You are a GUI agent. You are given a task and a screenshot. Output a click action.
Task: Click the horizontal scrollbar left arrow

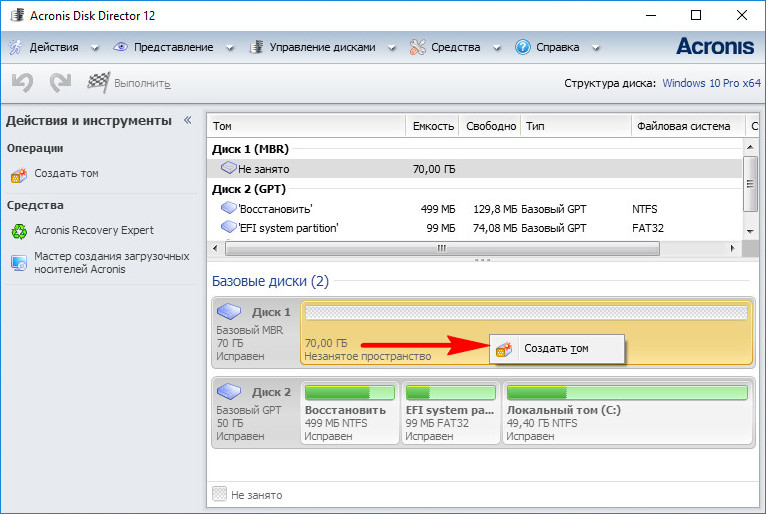(x=215, y=248)
